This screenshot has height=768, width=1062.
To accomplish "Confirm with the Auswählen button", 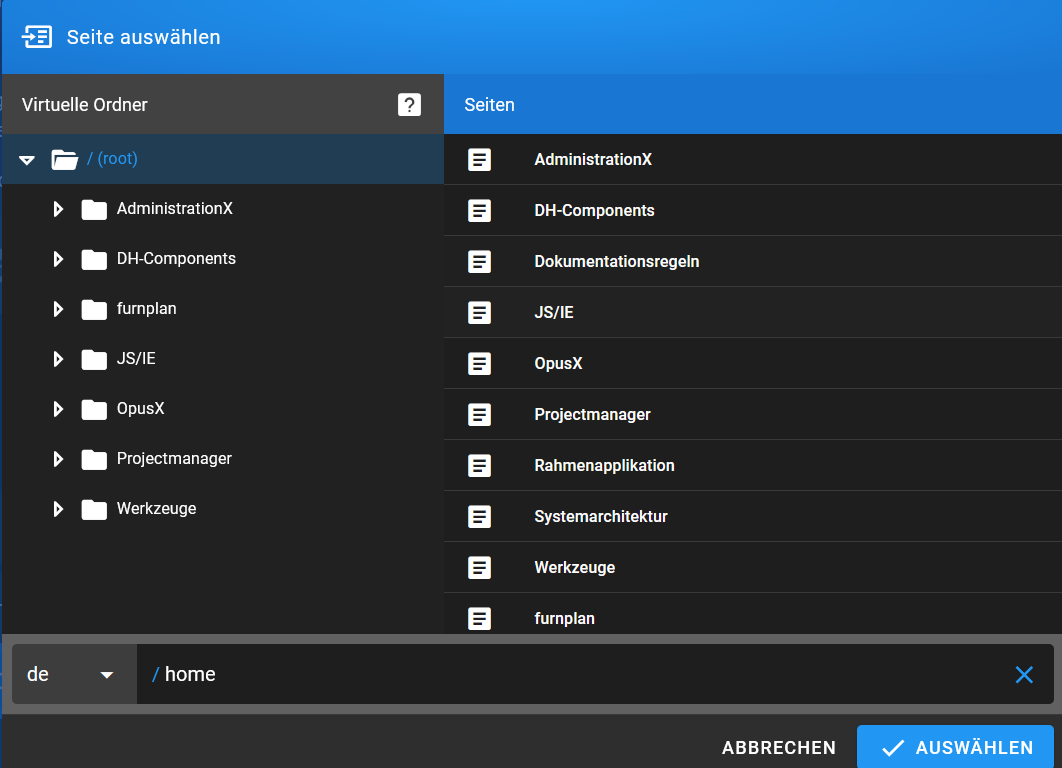I will pyautogui.click(x=955, y=747).
